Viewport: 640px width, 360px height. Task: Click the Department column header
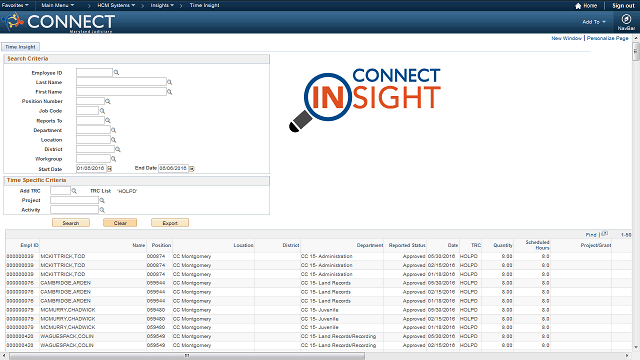click(x=370, y=245)
